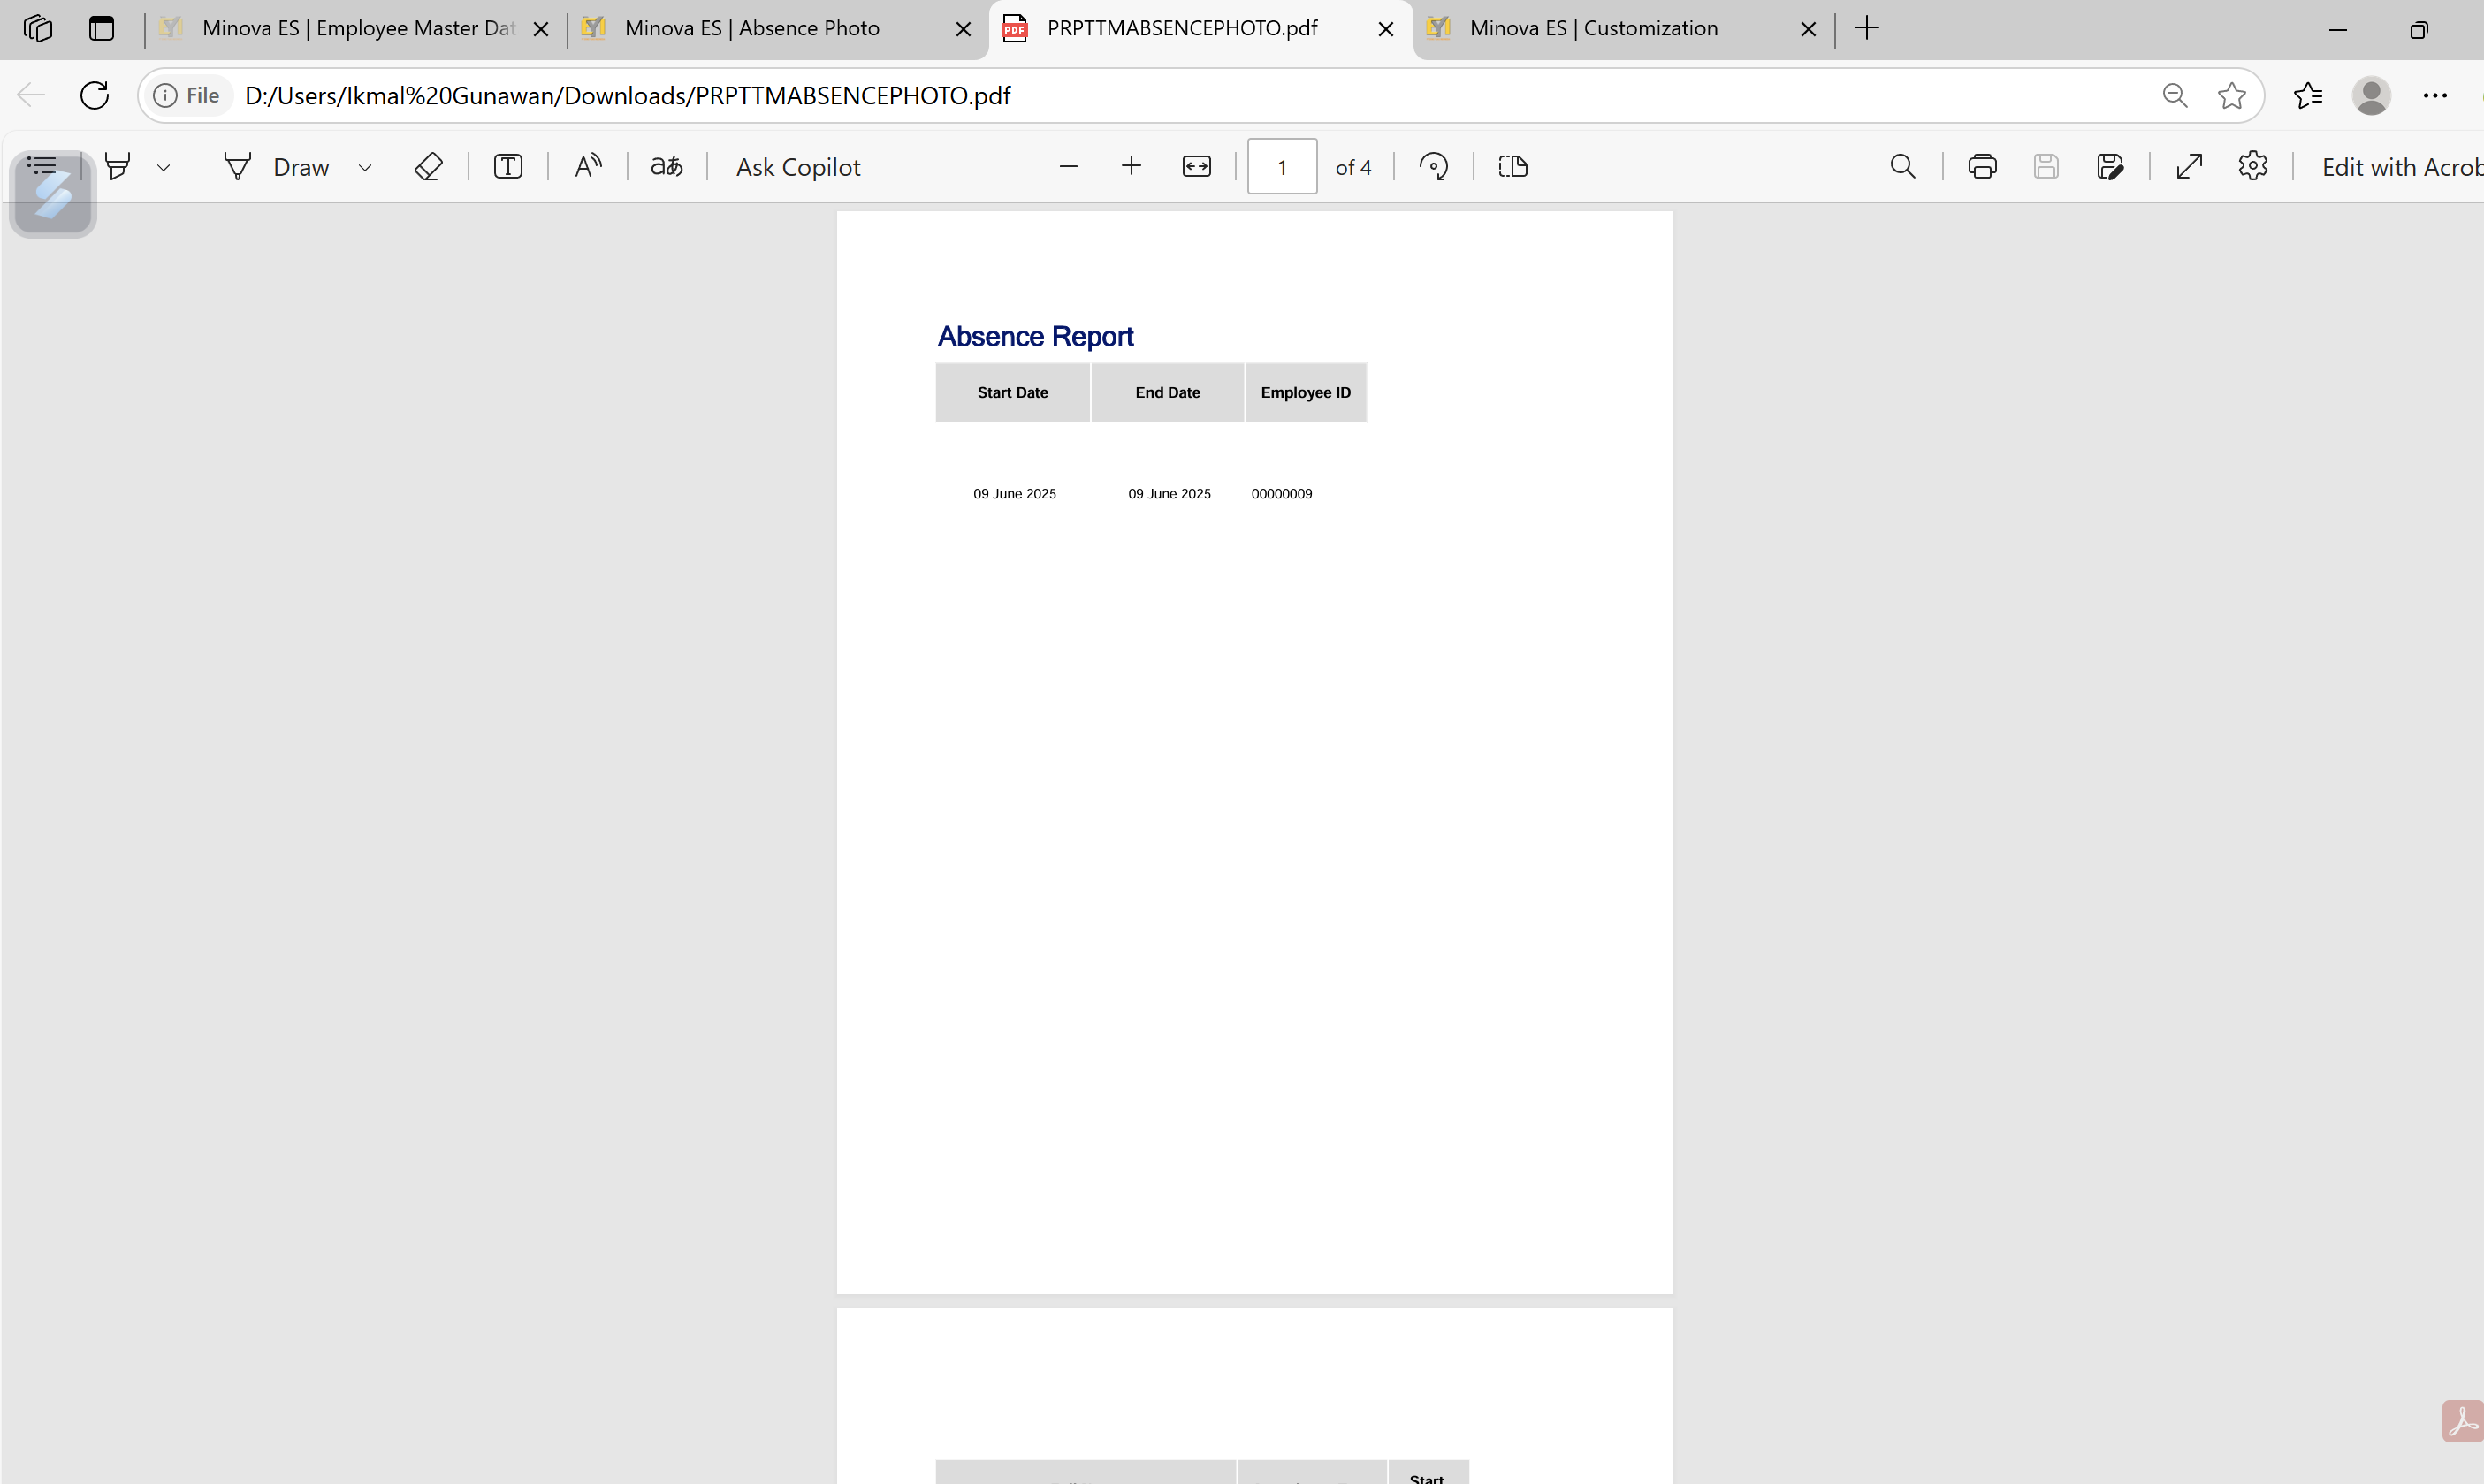Close the Employee Master Data tab
Viewport: 2484px width, 1484px height.
(541, 29)
